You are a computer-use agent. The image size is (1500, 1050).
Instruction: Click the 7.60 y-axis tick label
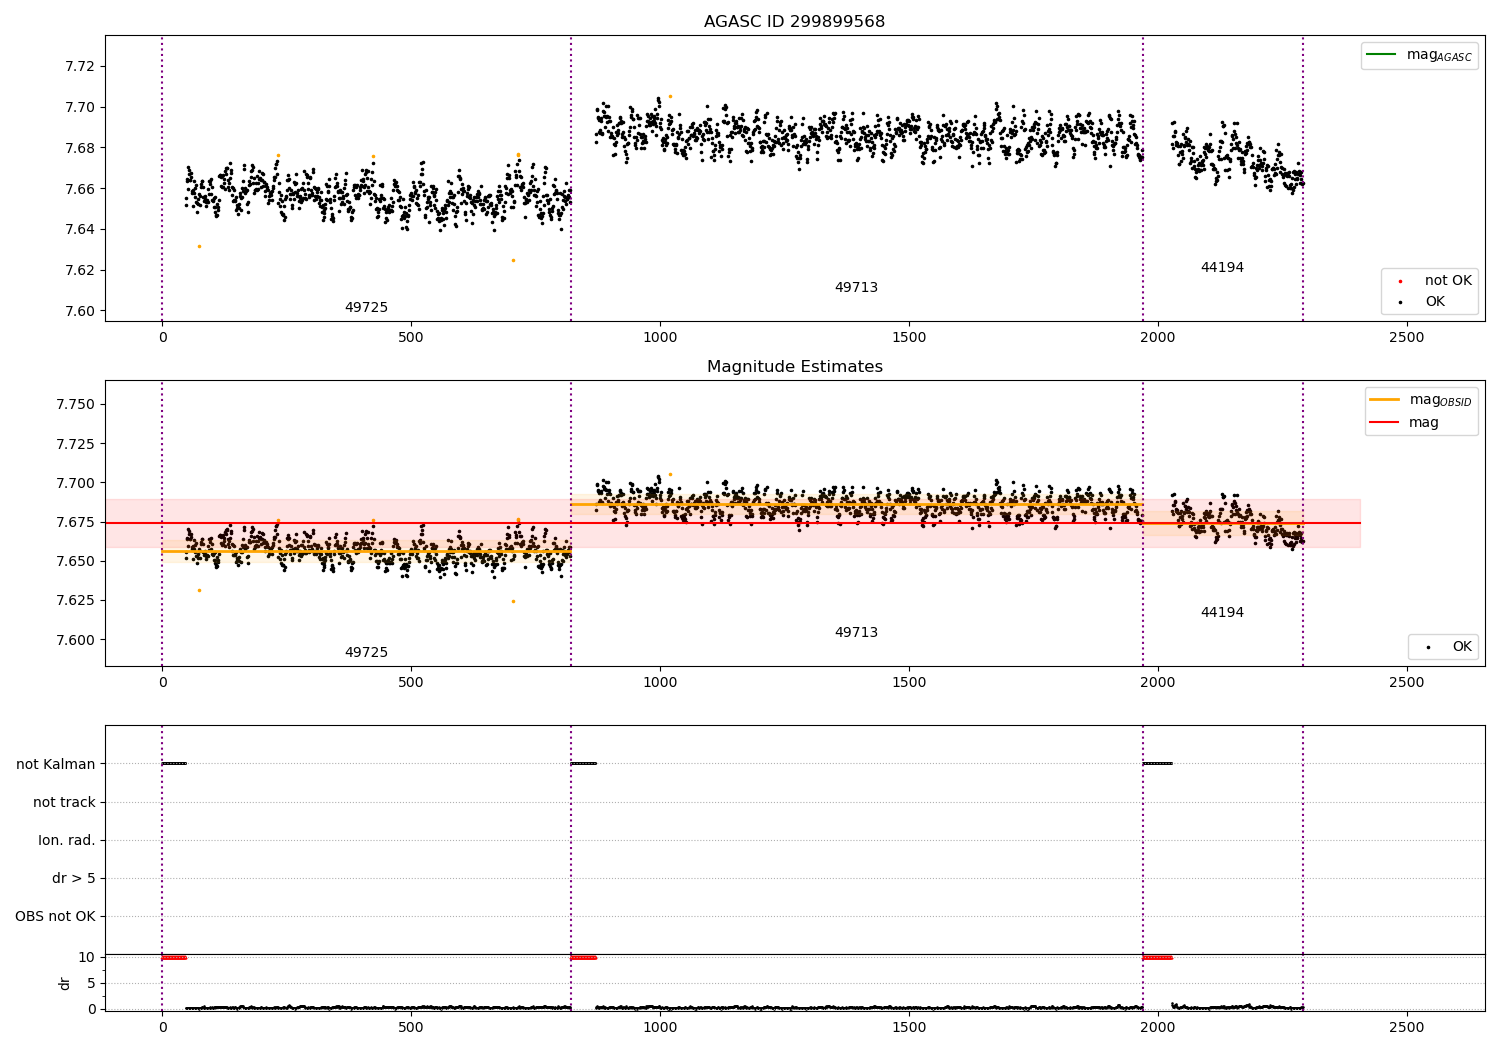80,311
